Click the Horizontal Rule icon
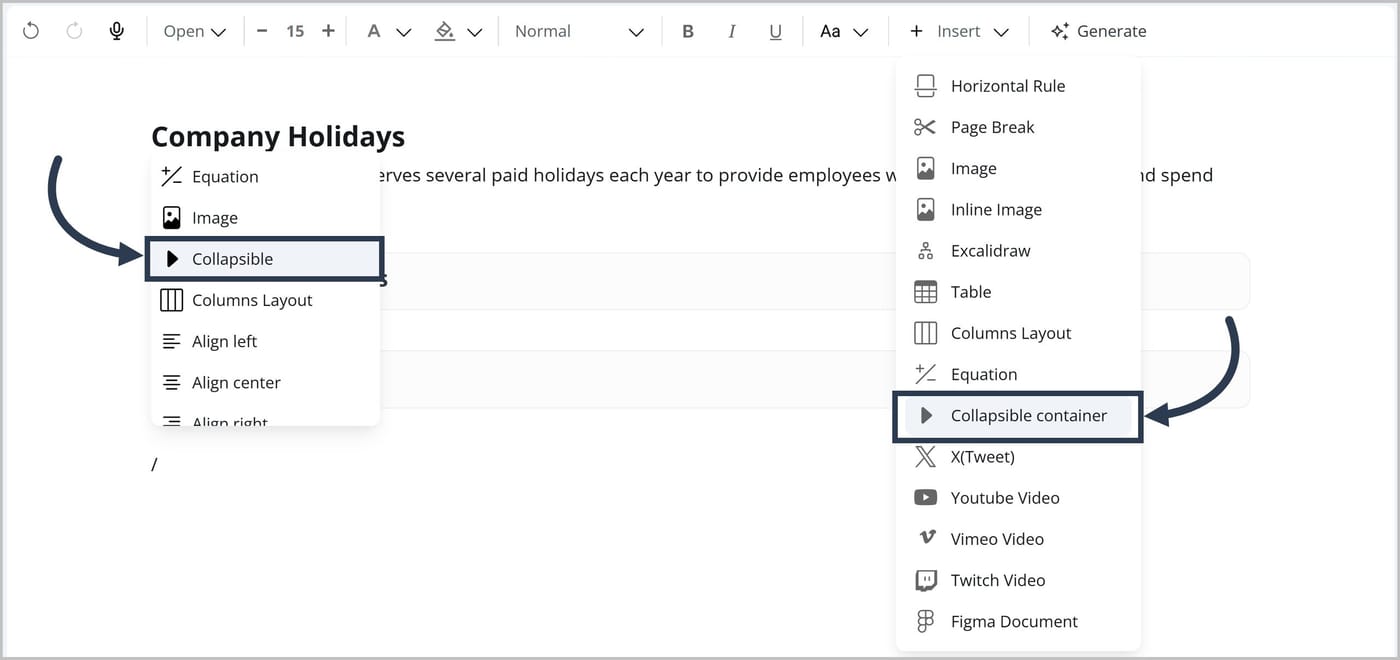 (x=926, y=86)
